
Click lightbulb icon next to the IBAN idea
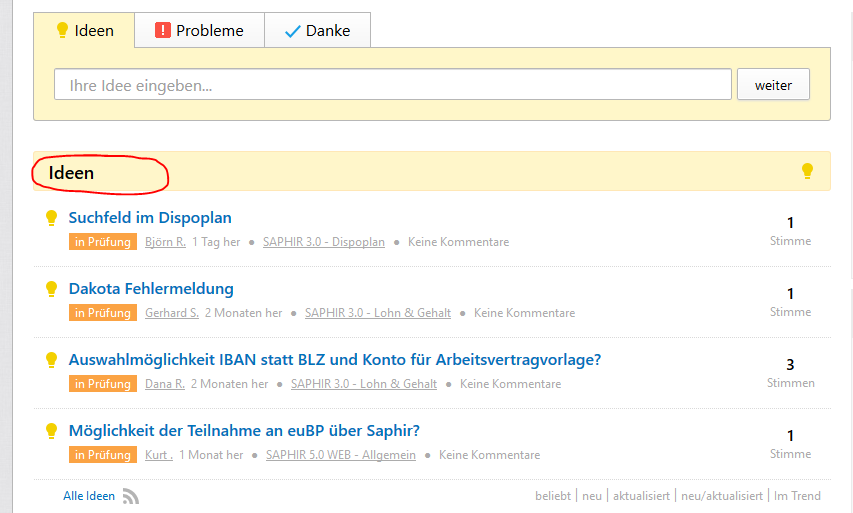click(52, 360)
